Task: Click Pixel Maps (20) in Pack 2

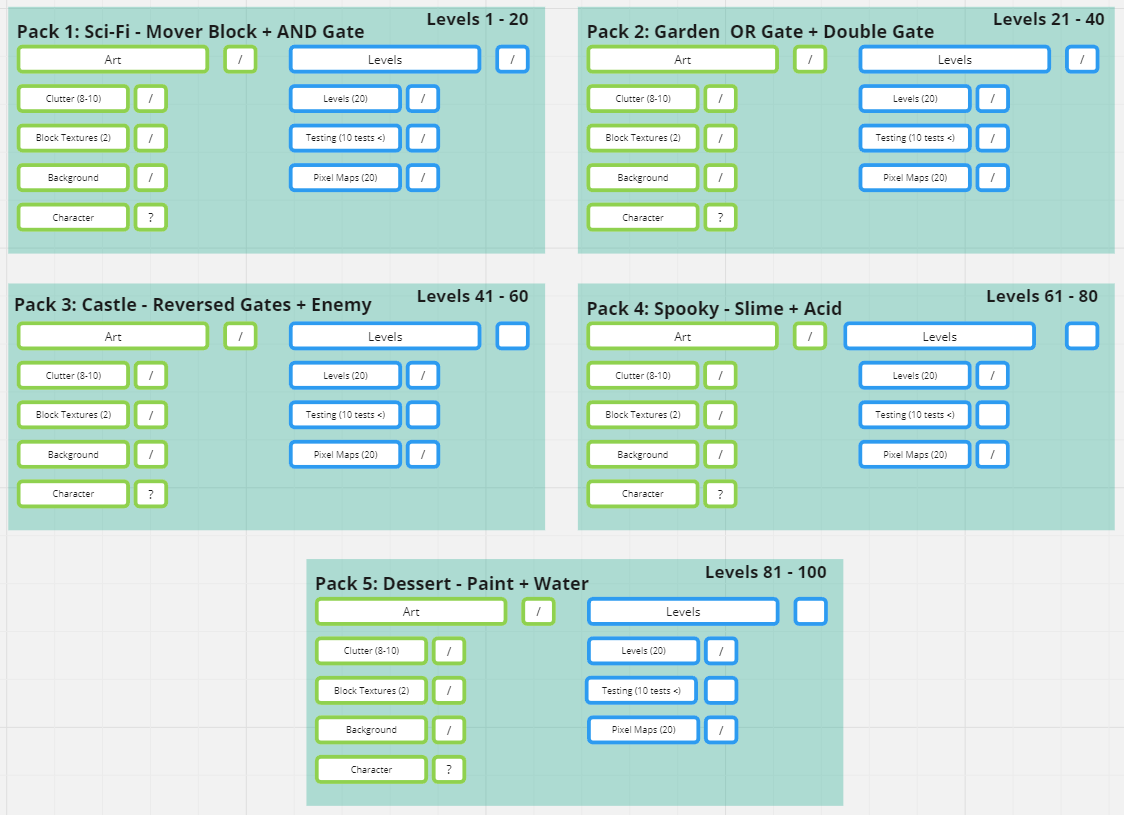Action: tap(914, 177)
